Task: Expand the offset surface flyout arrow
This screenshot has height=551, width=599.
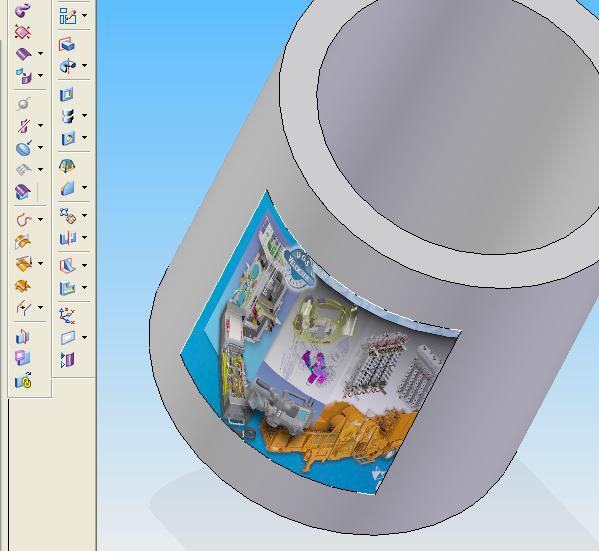Action: coord(40,75)
